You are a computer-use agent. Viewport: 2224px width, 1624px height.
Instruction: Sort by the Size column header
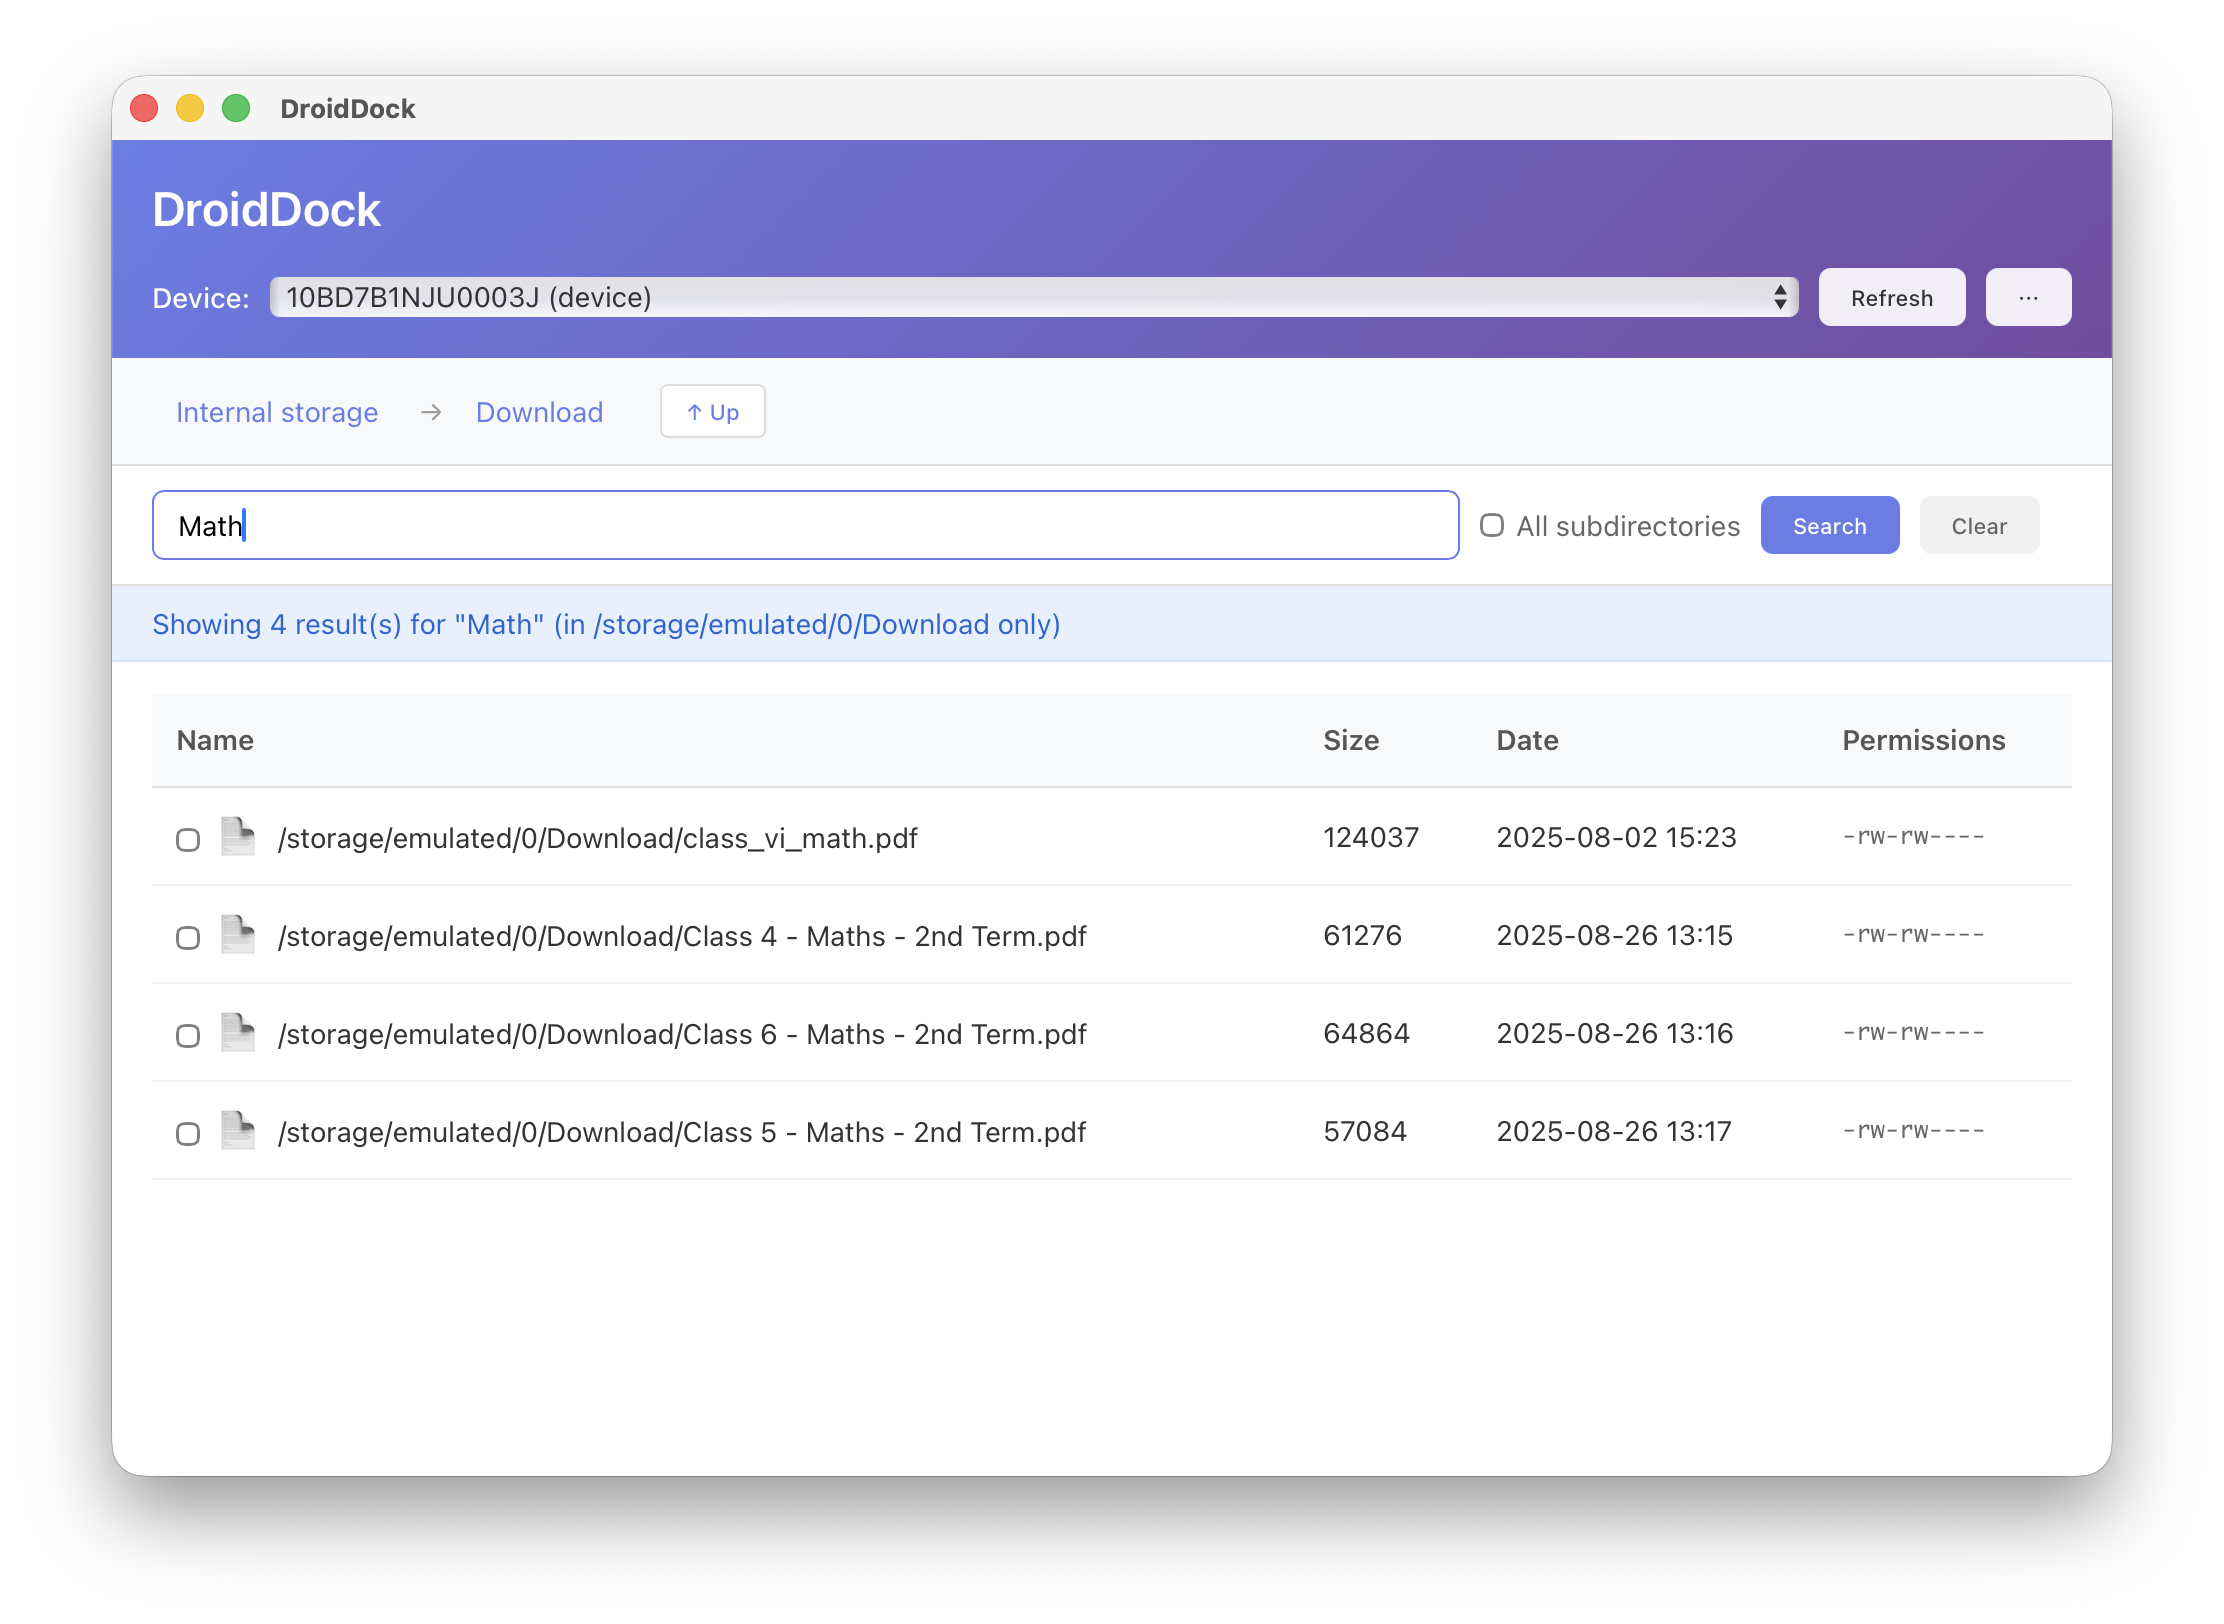pyautogui.click(x=1350, y=740)
